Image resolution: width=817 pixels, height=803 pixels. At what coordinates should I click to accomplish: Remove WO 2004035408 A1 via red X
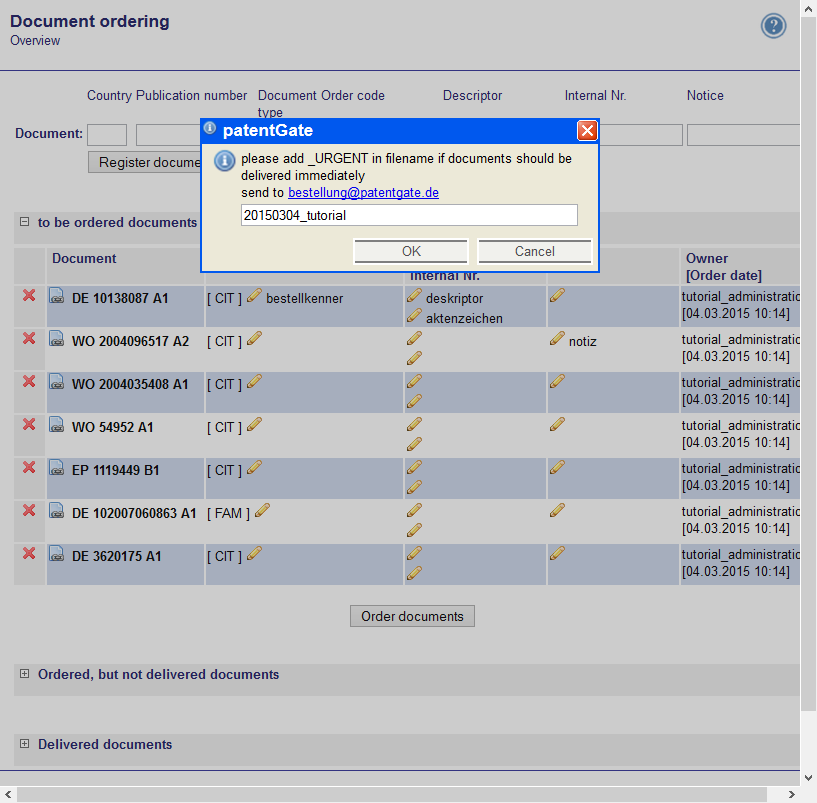[29, 381]
